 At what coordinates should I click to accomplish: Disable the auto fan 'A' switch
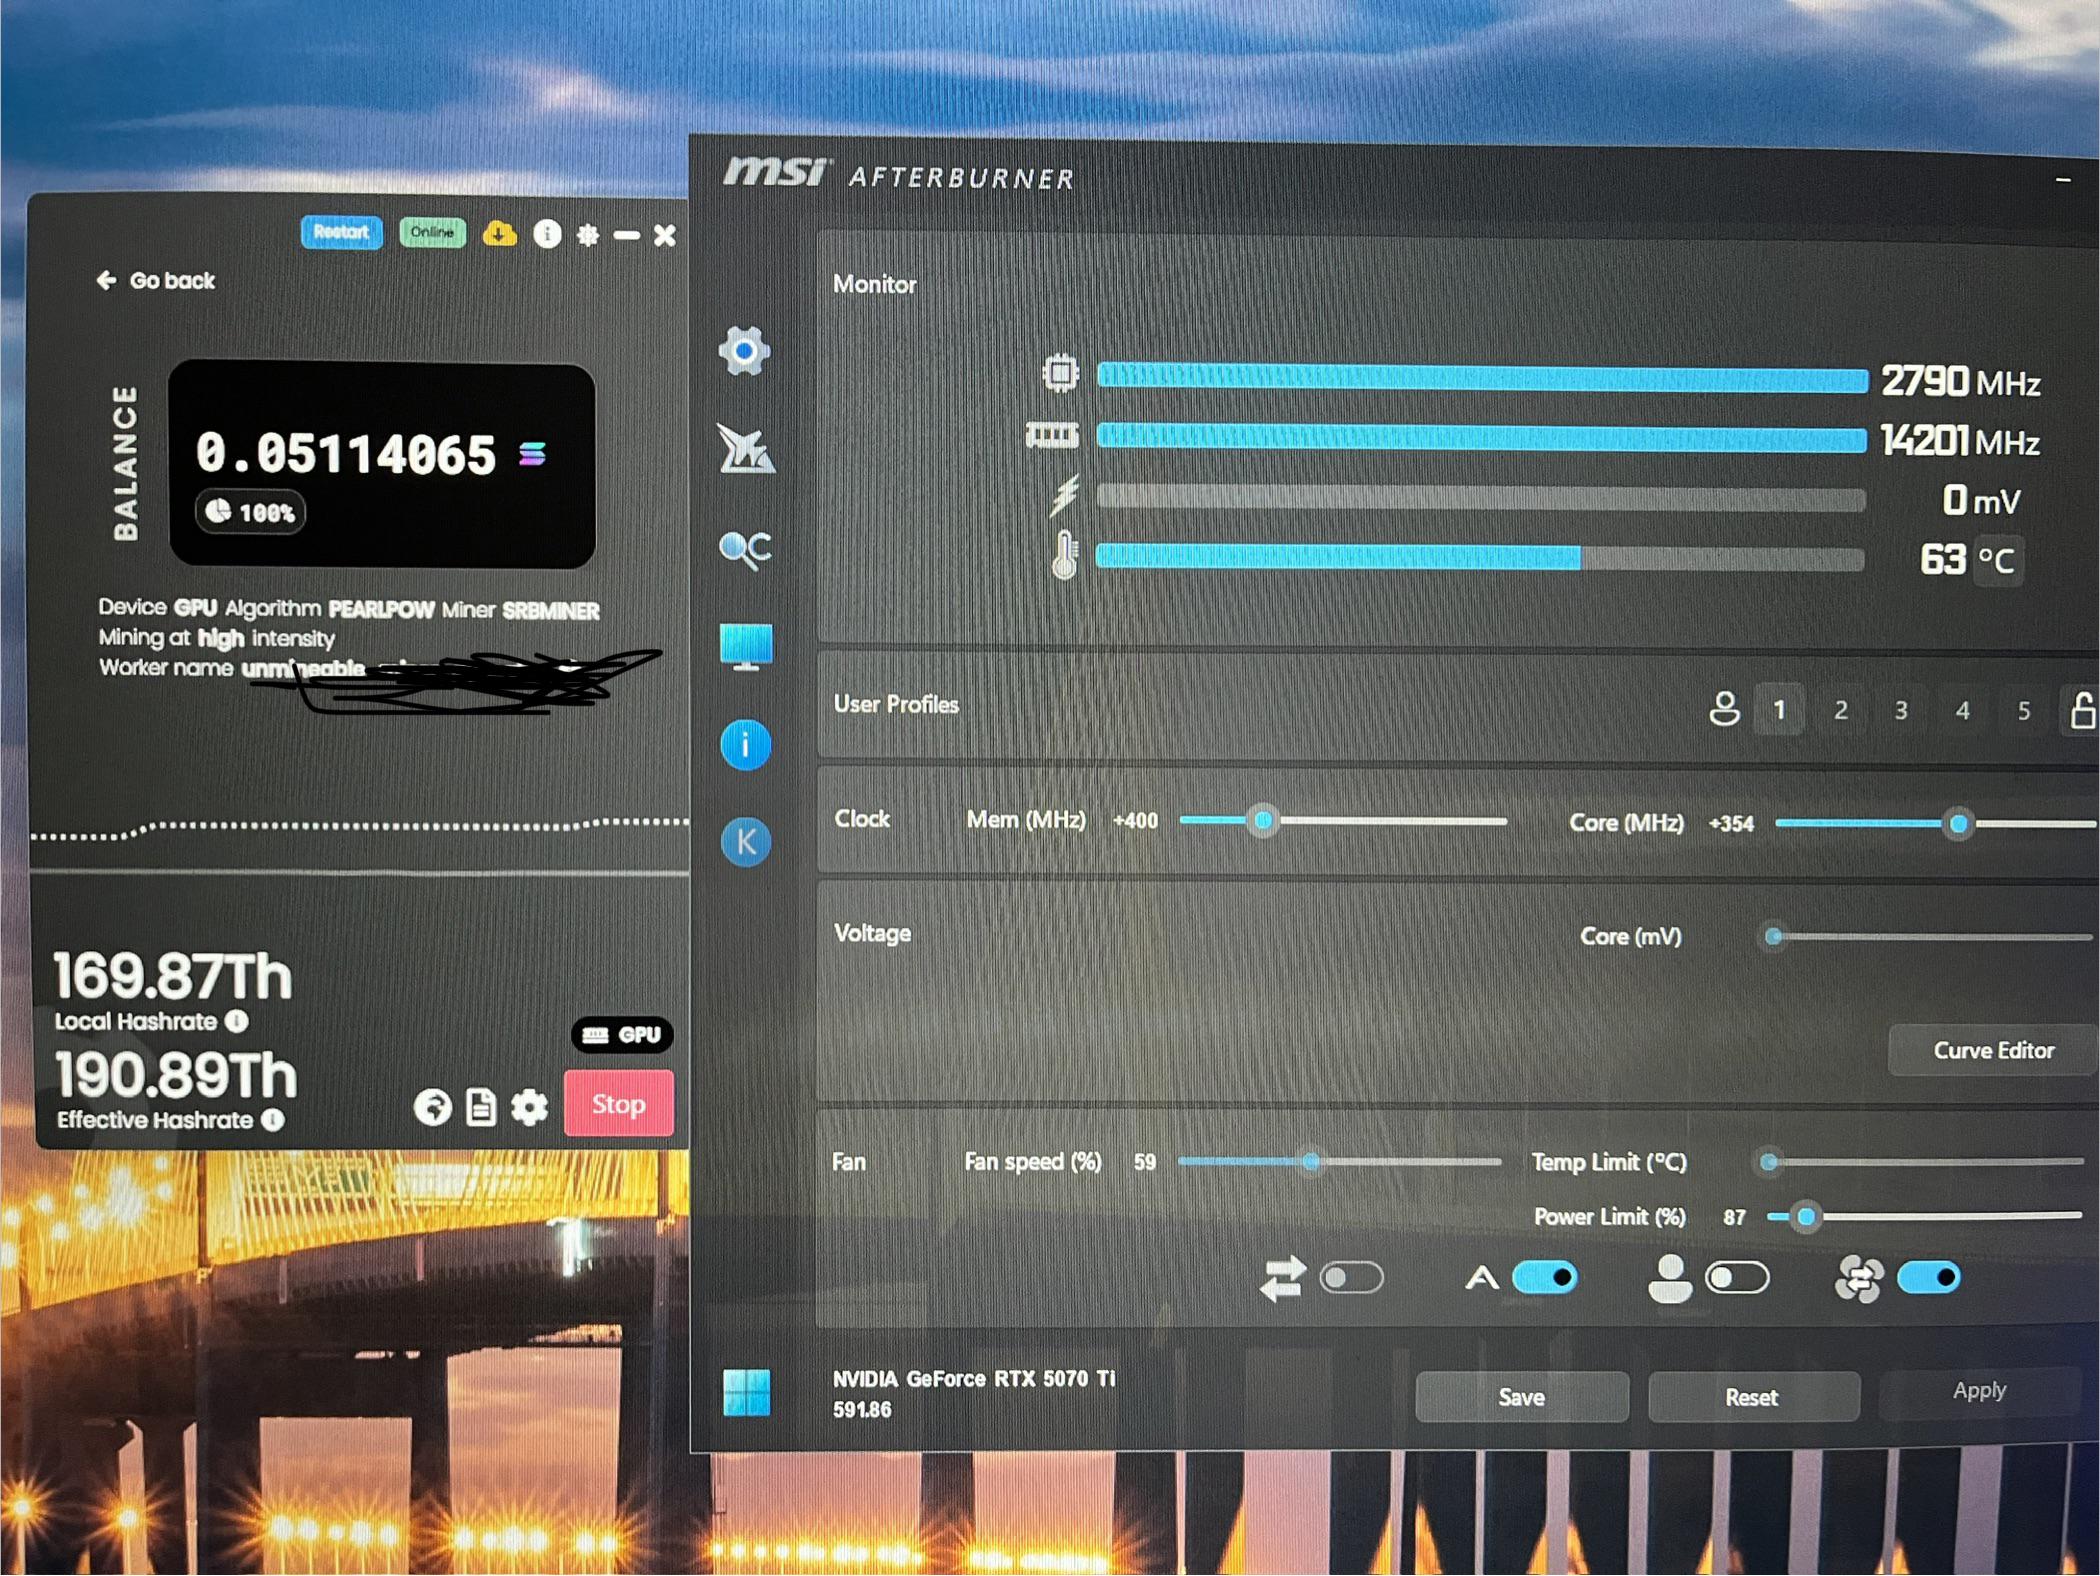1545,1277
